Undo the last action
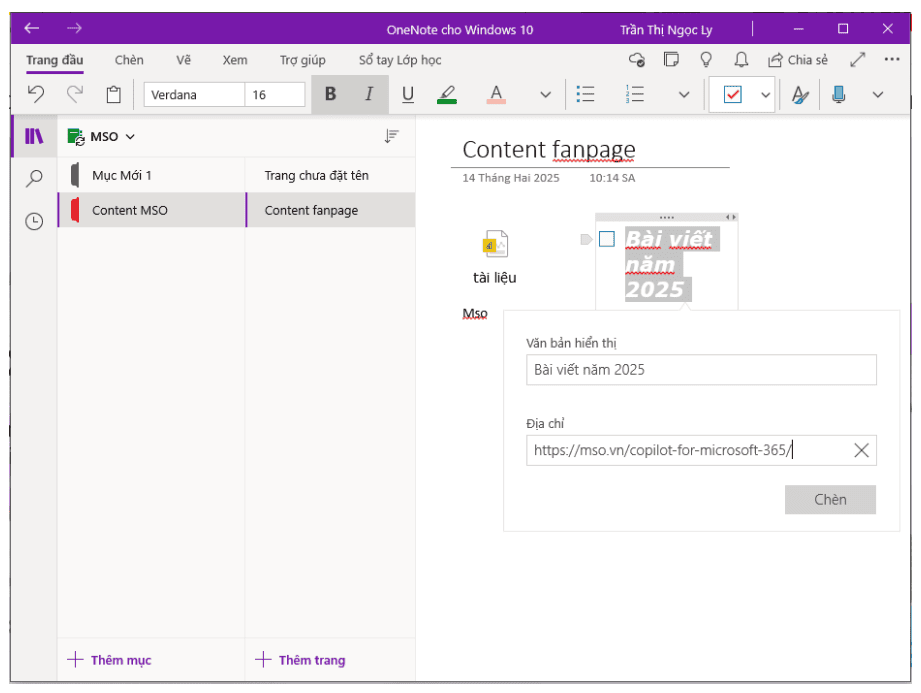The height and width of the screenshot is (693, 921). tap(36, 94)
